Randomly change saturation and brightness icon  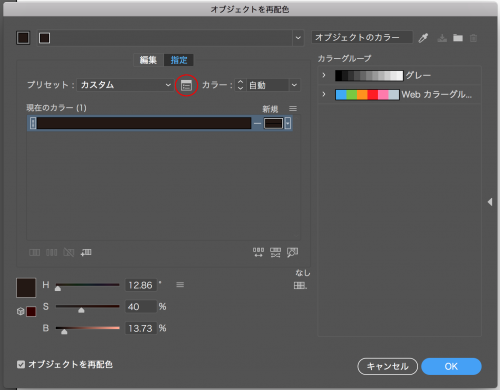(275, 252)
